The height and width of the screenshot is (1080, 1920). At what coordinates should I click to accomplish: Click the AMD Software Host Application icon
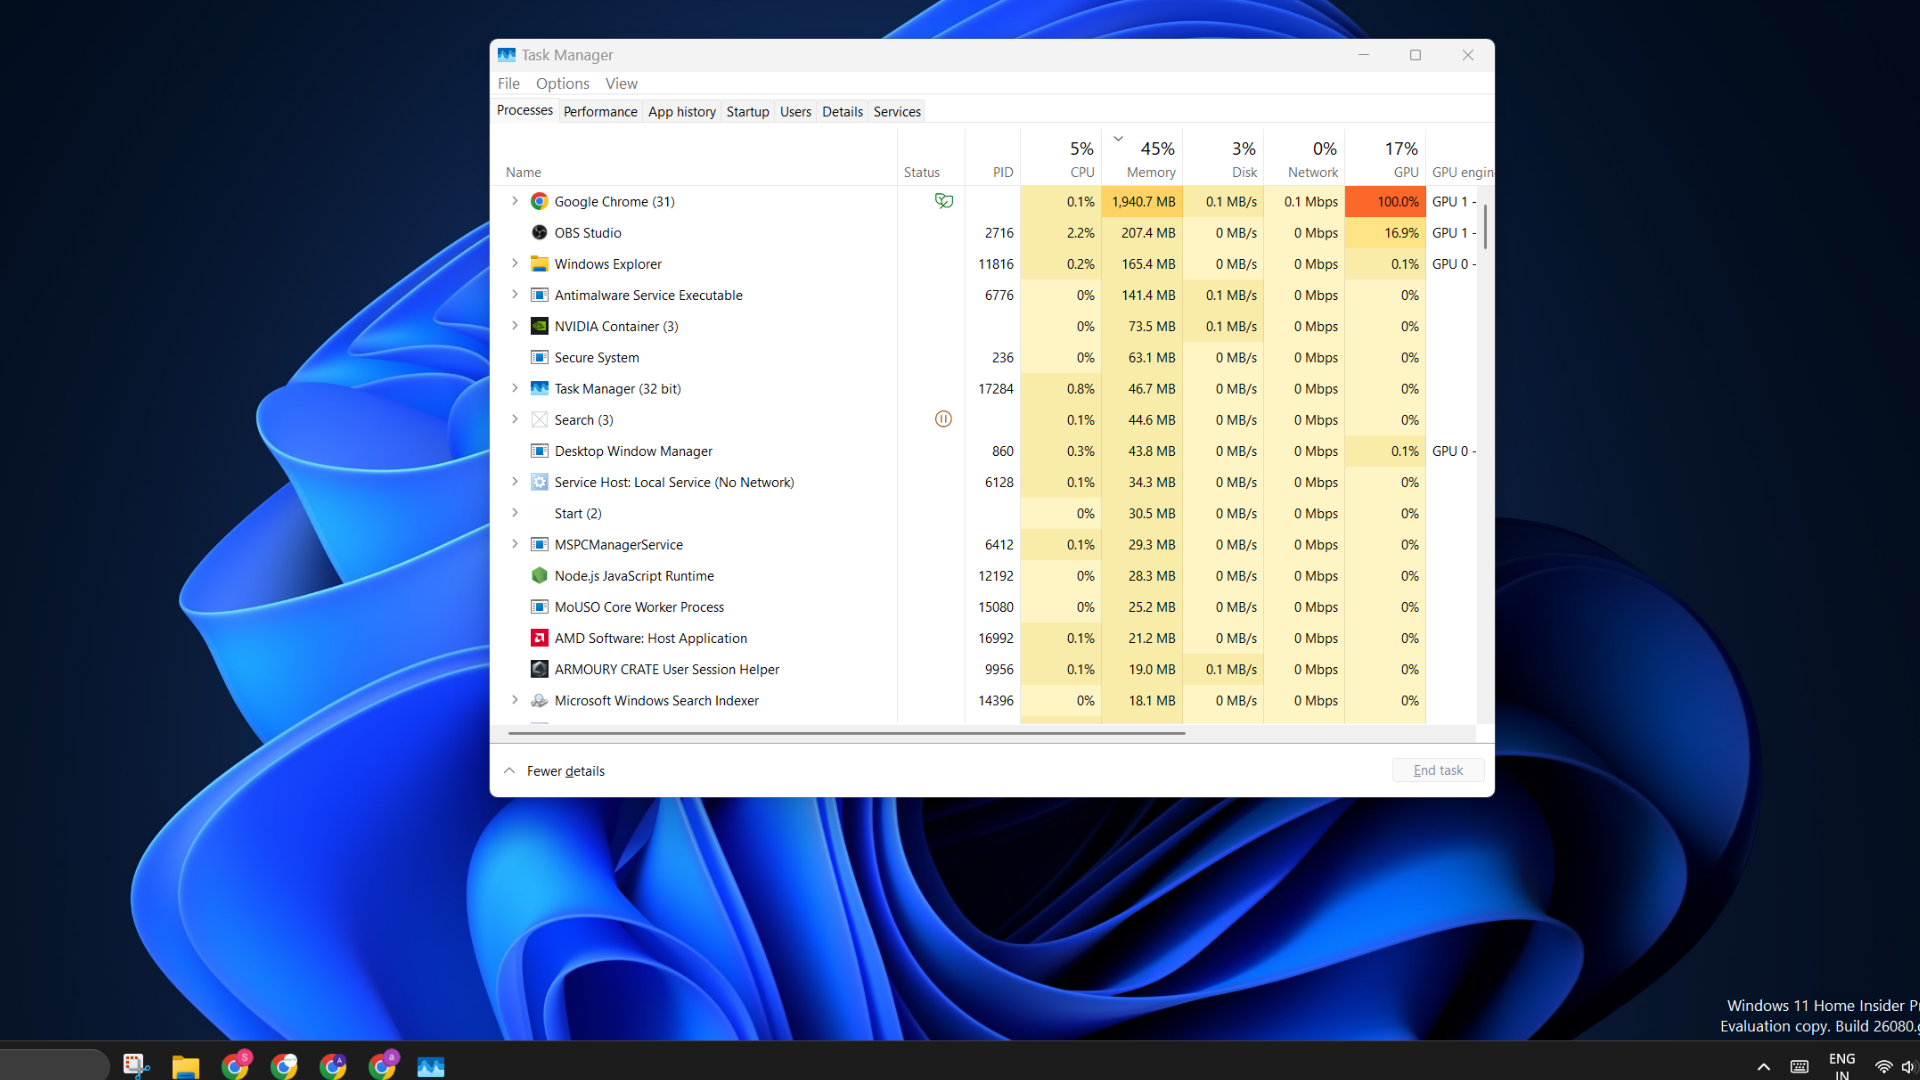[539, 638]
